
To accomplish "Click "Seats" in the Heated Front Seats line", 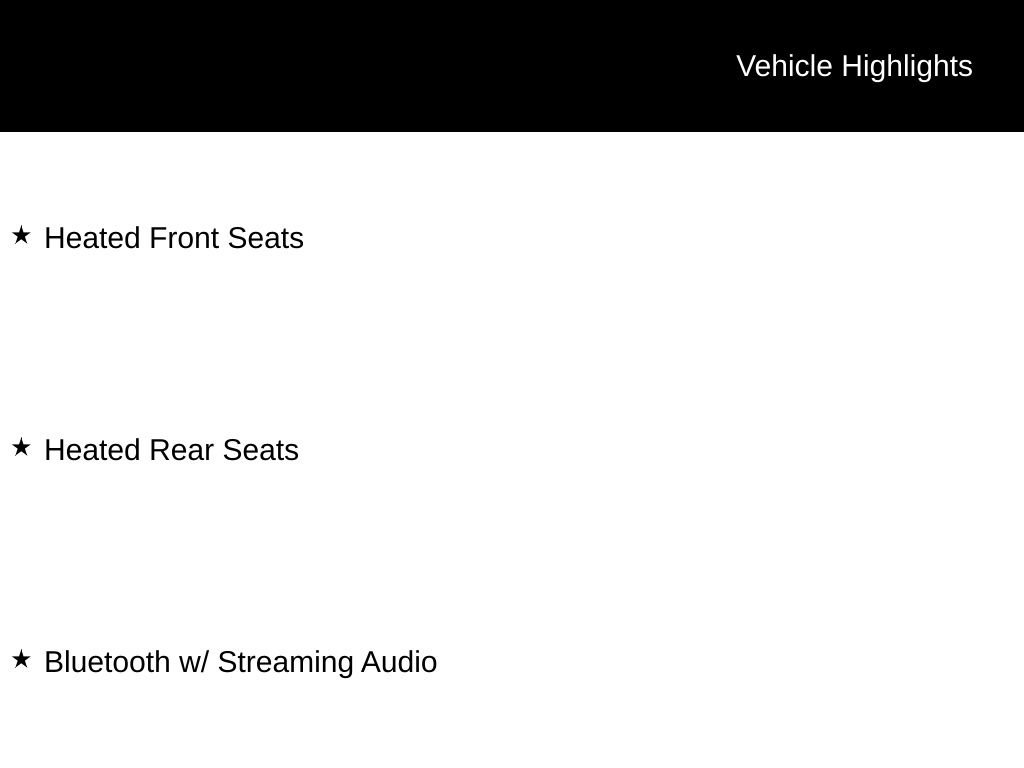I will 265,238.
